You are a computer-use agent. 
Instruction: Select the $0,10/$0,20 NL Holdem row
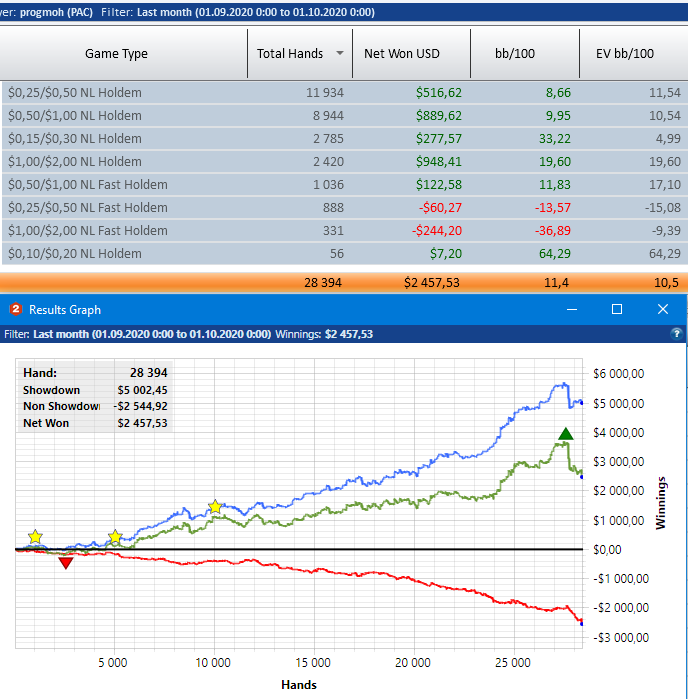(x=345, y=254)
